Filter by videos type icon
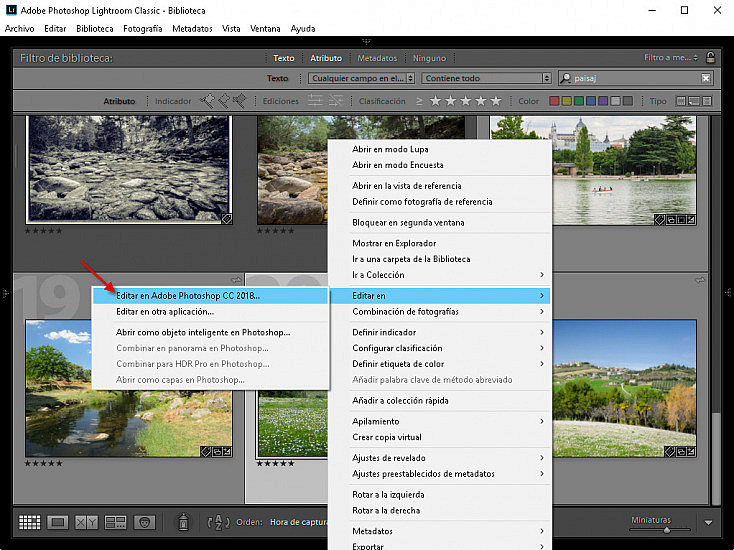Image resolution: width=734 pixels, height=550 pixels. click(707, 101)
